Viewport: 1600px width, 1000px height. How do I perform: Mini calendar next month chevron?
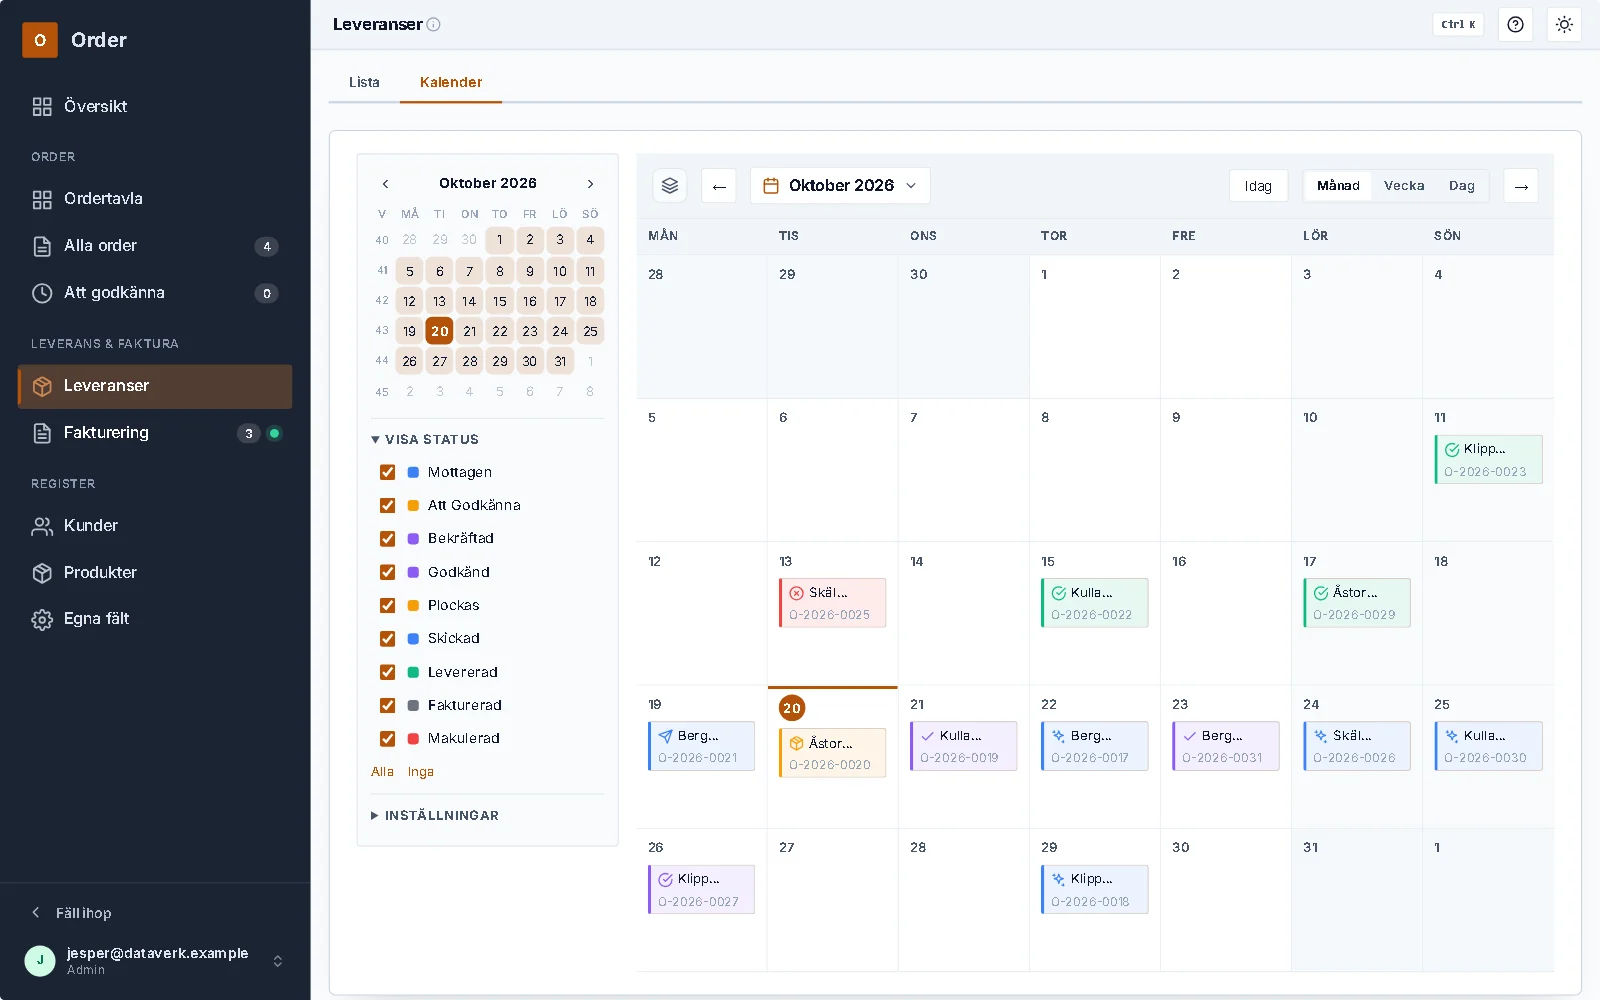(x=591, y=184)
